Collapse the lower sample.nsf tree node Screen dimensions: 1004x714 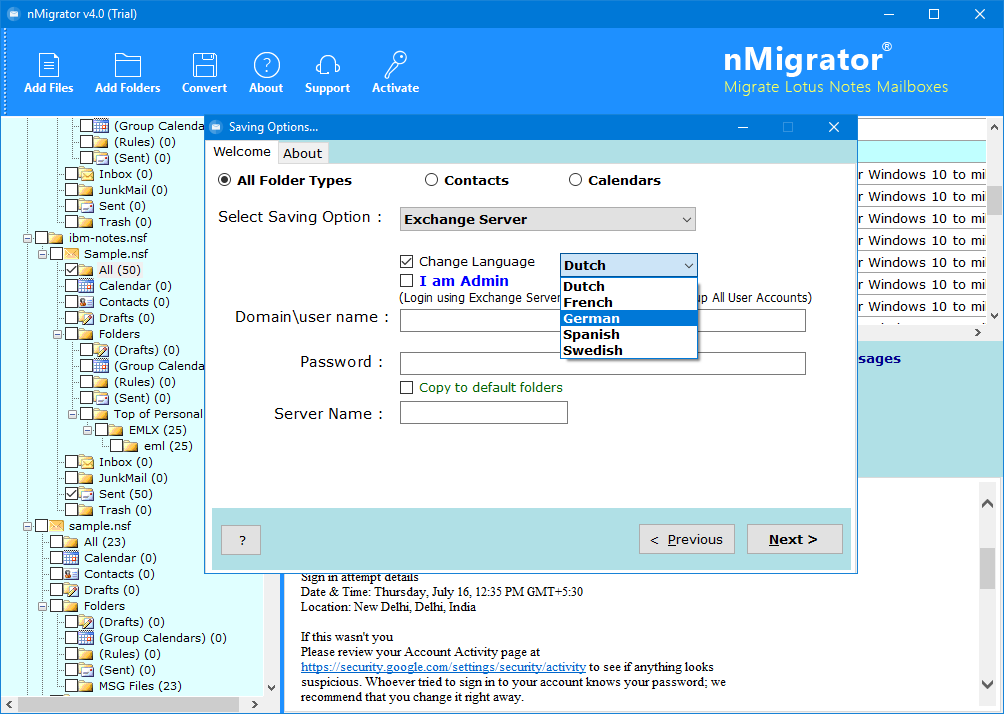pos(28,526)
